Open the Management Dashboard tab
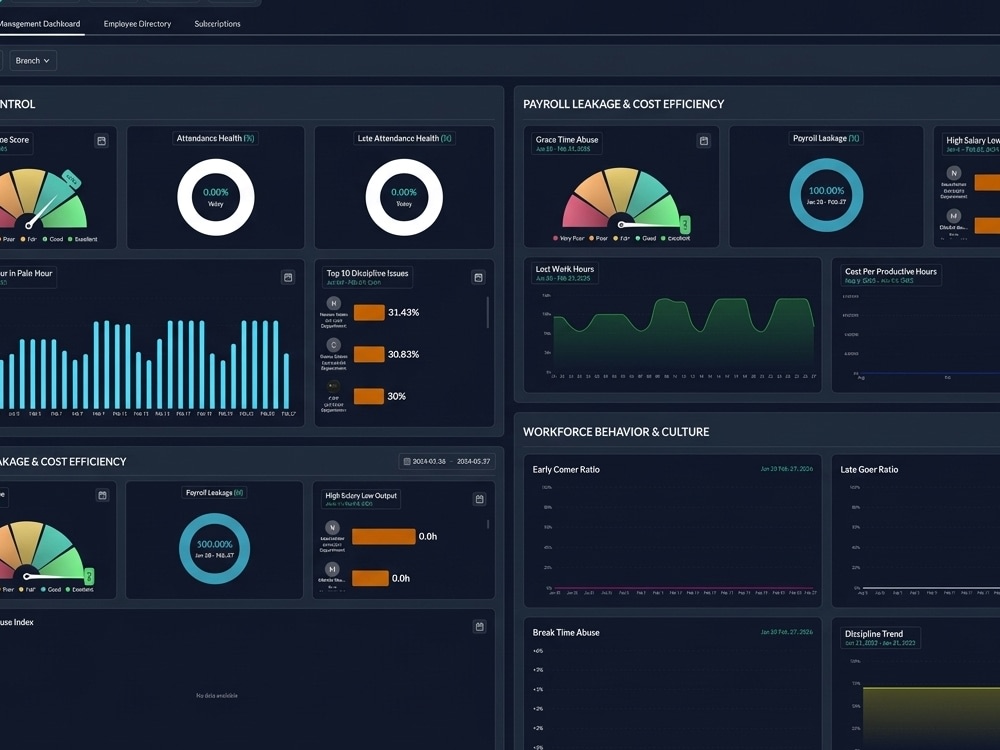1000x750 pixels. pos(40,24)
